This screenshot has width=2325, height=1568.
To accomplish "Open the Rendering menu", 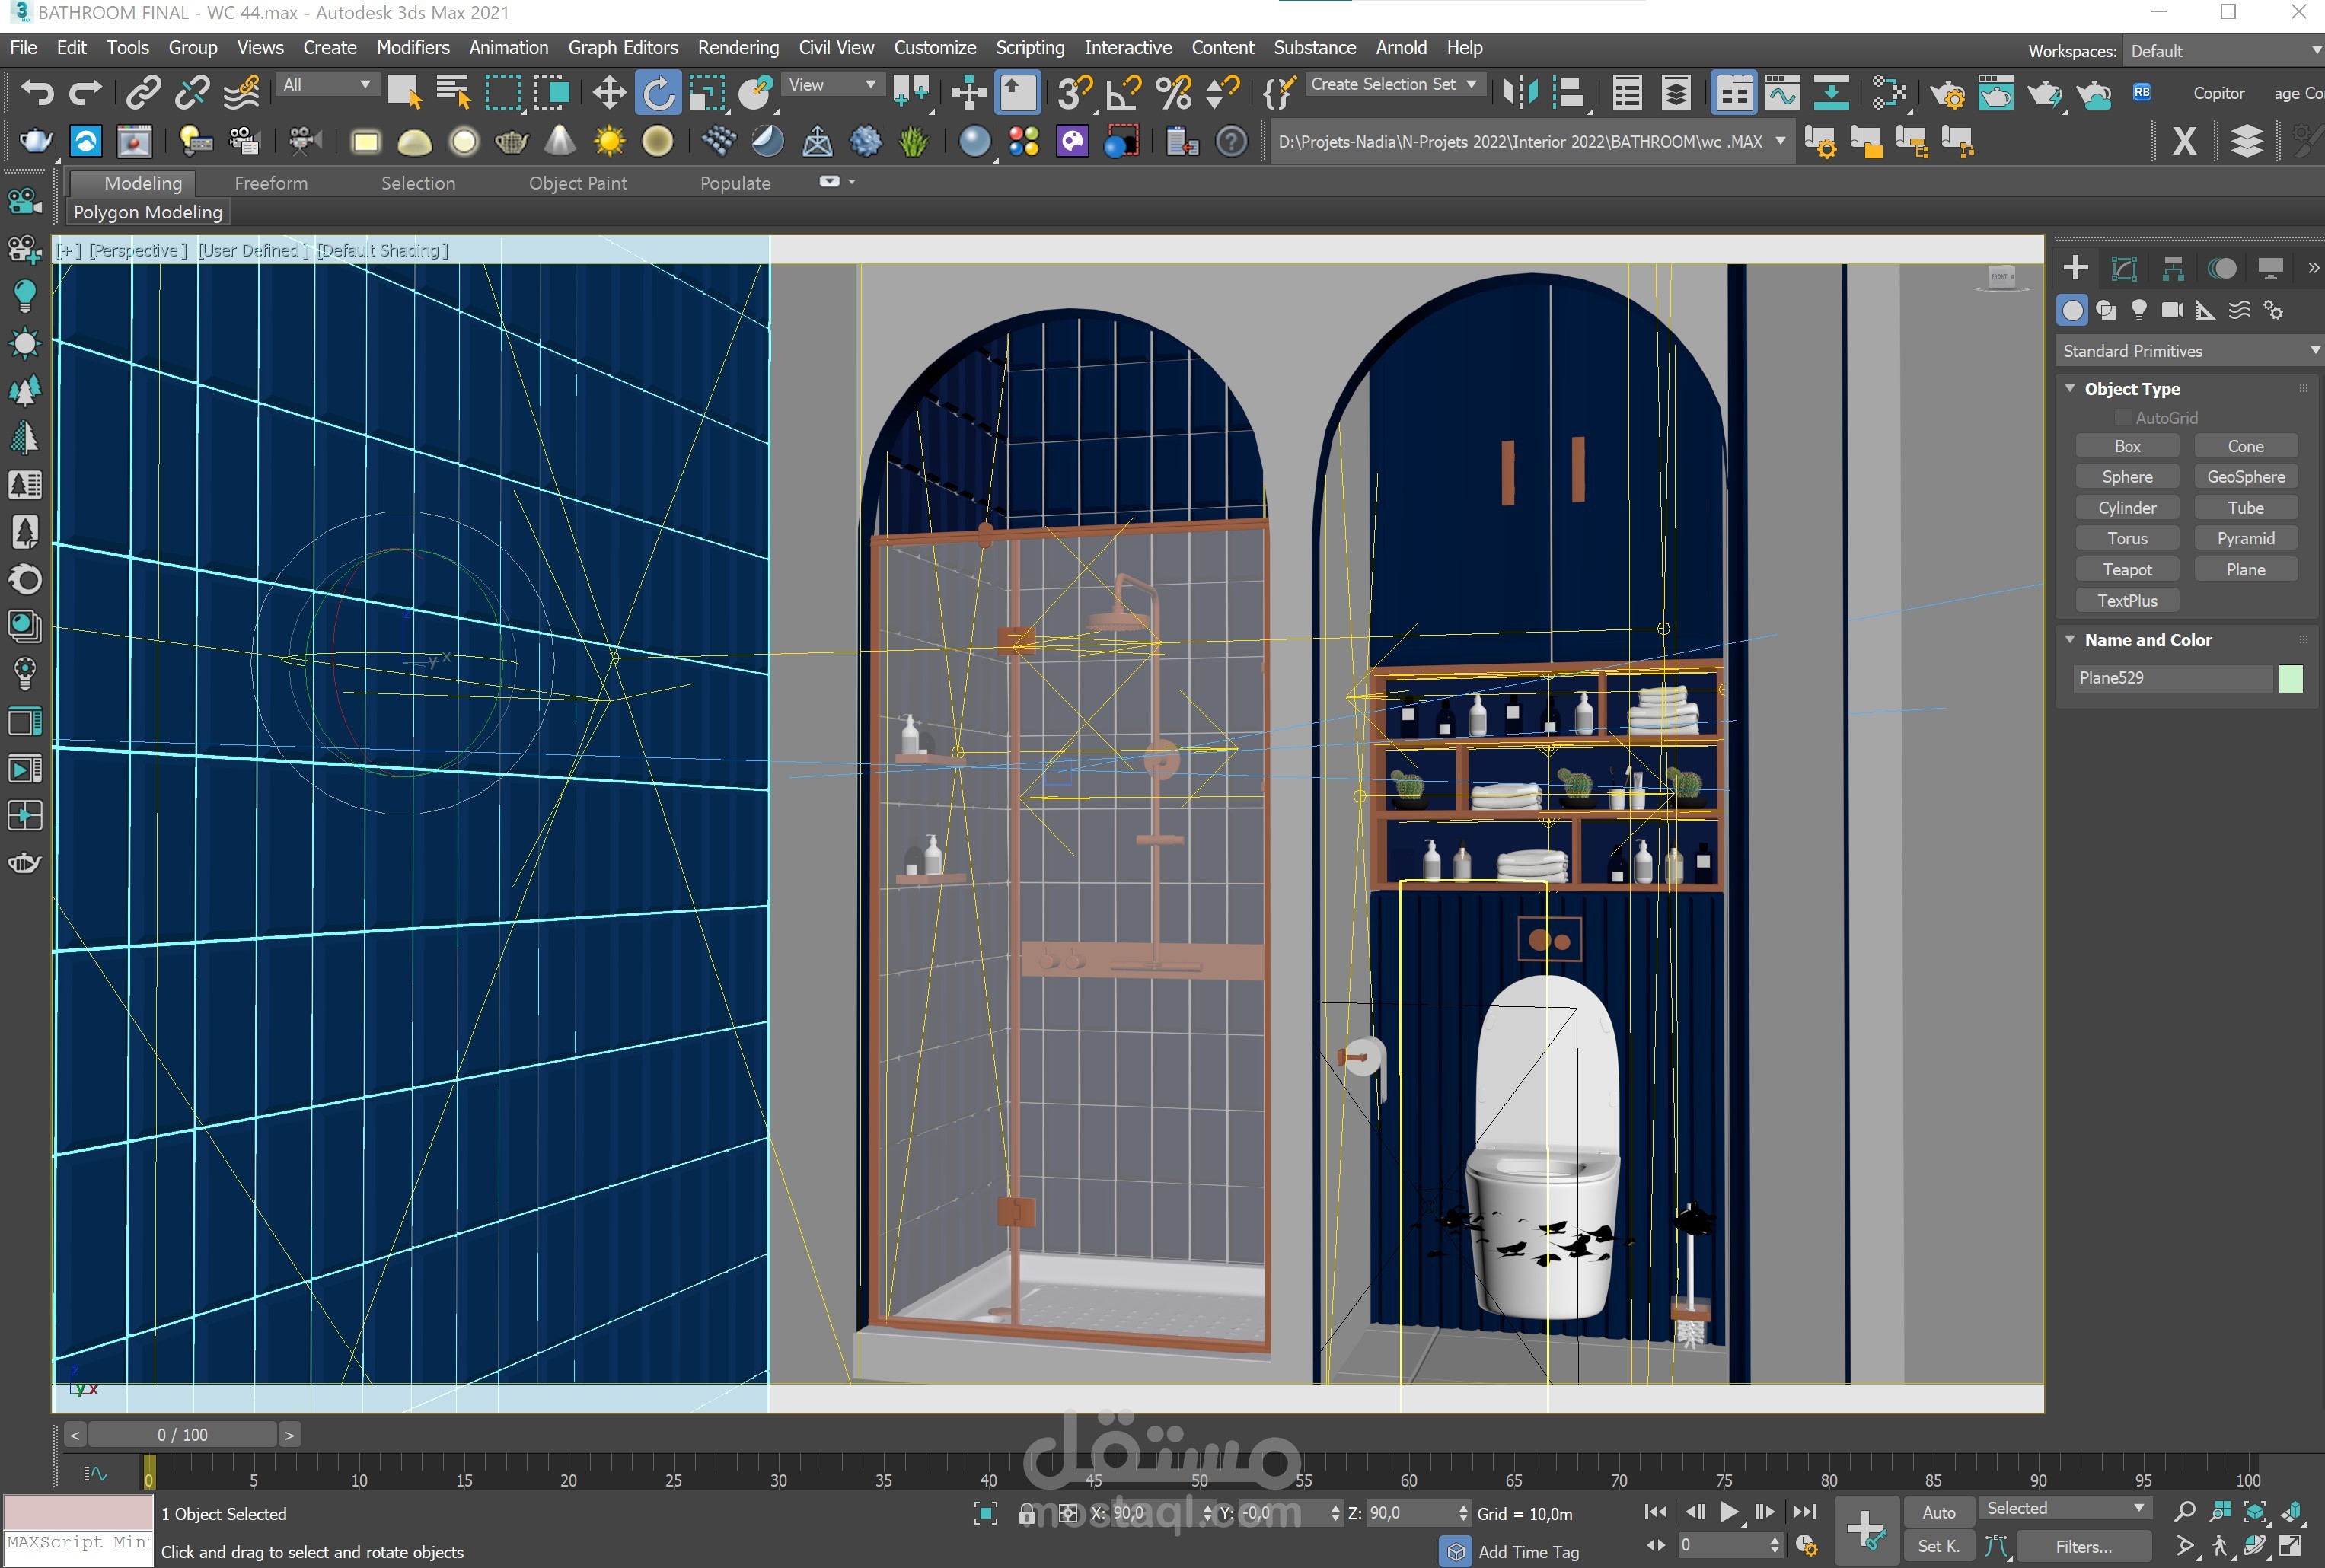I will point(737,47).
